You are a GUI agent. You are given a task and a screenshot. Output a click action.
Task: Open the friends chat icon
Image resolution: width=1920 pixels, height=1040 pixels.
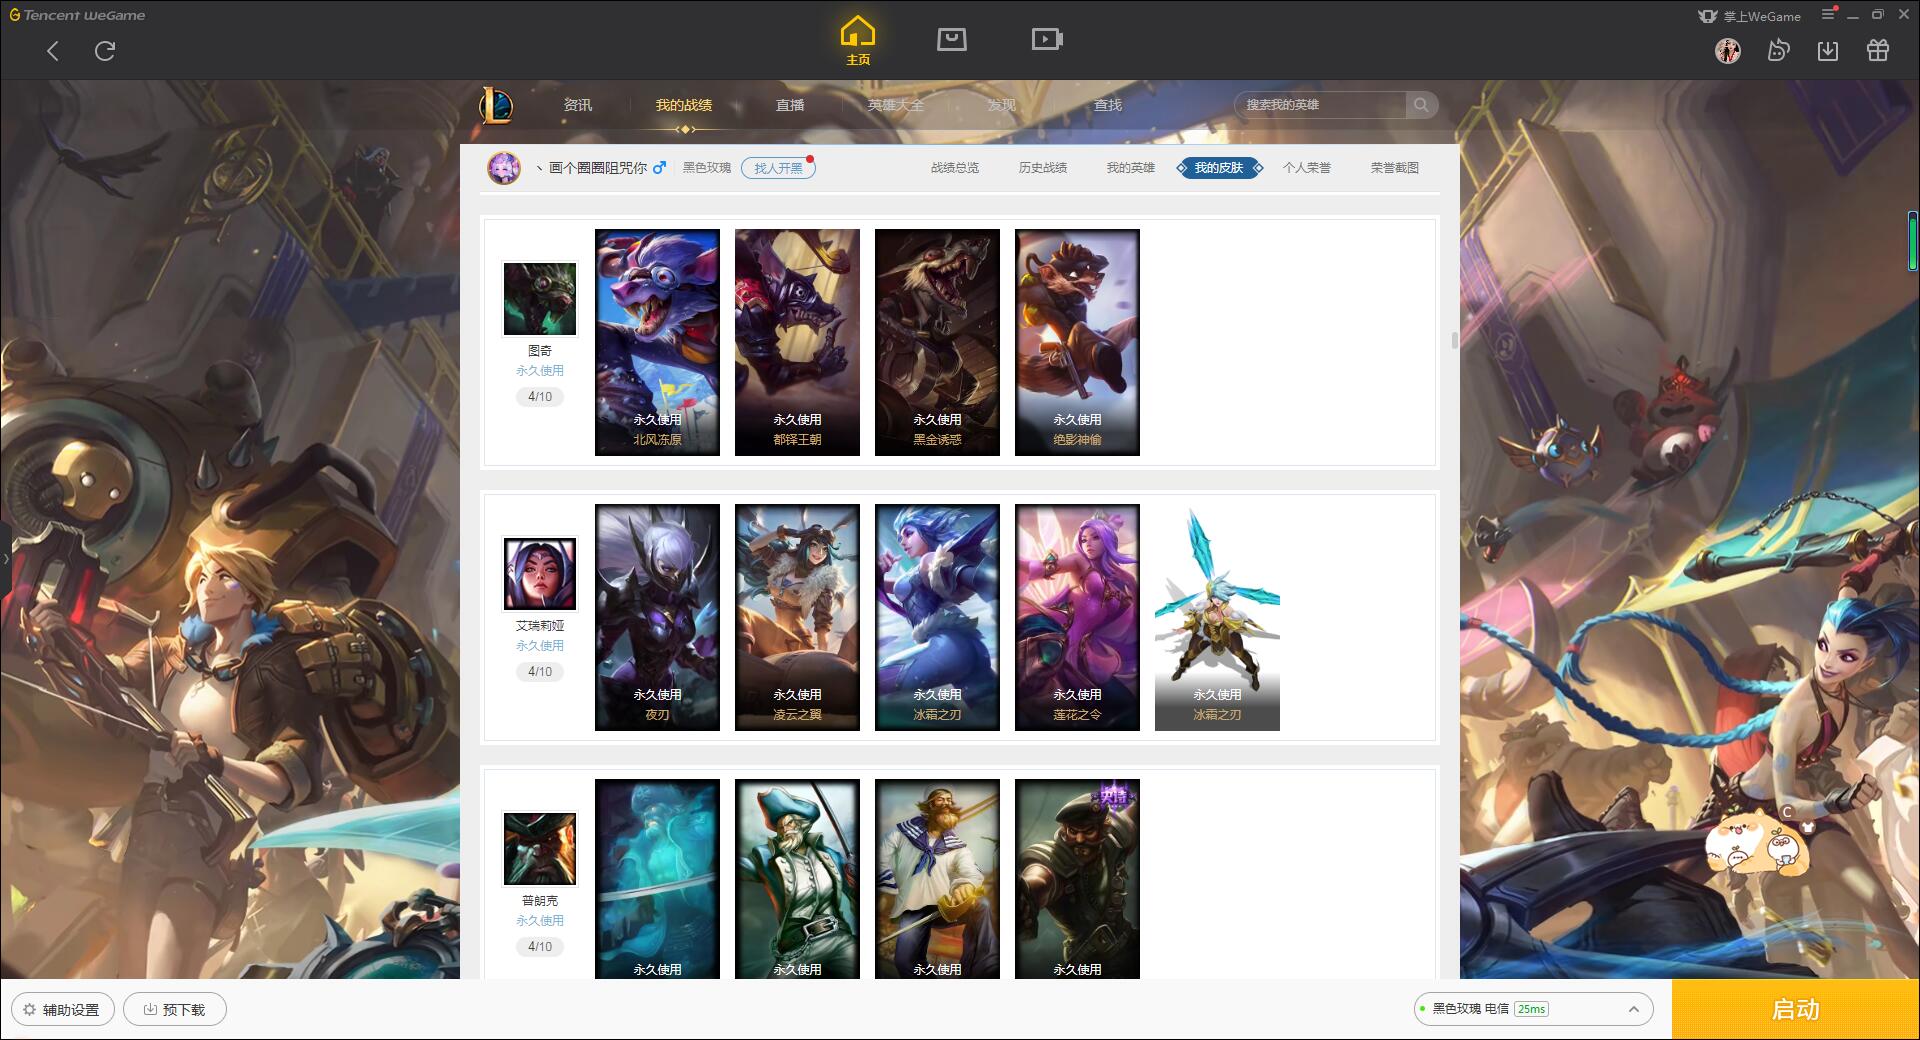(1778, 51)
